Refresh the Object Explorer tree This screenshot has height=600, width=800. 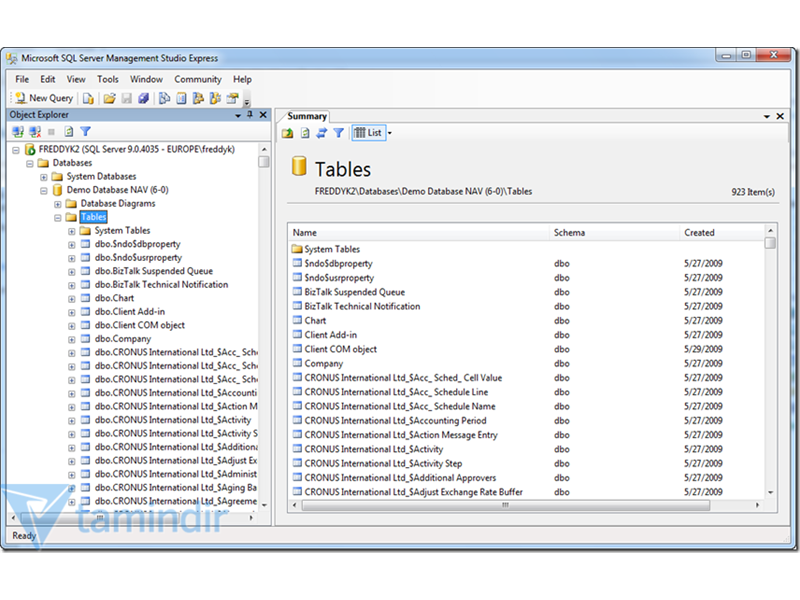(67, 131)
